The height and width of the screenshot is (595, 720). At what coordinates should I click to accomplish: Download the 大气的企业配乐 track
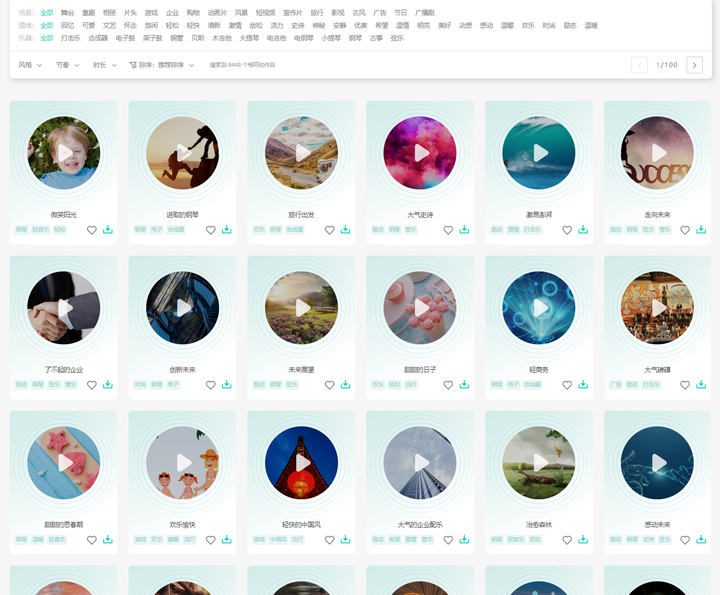(x=464, y=539)
